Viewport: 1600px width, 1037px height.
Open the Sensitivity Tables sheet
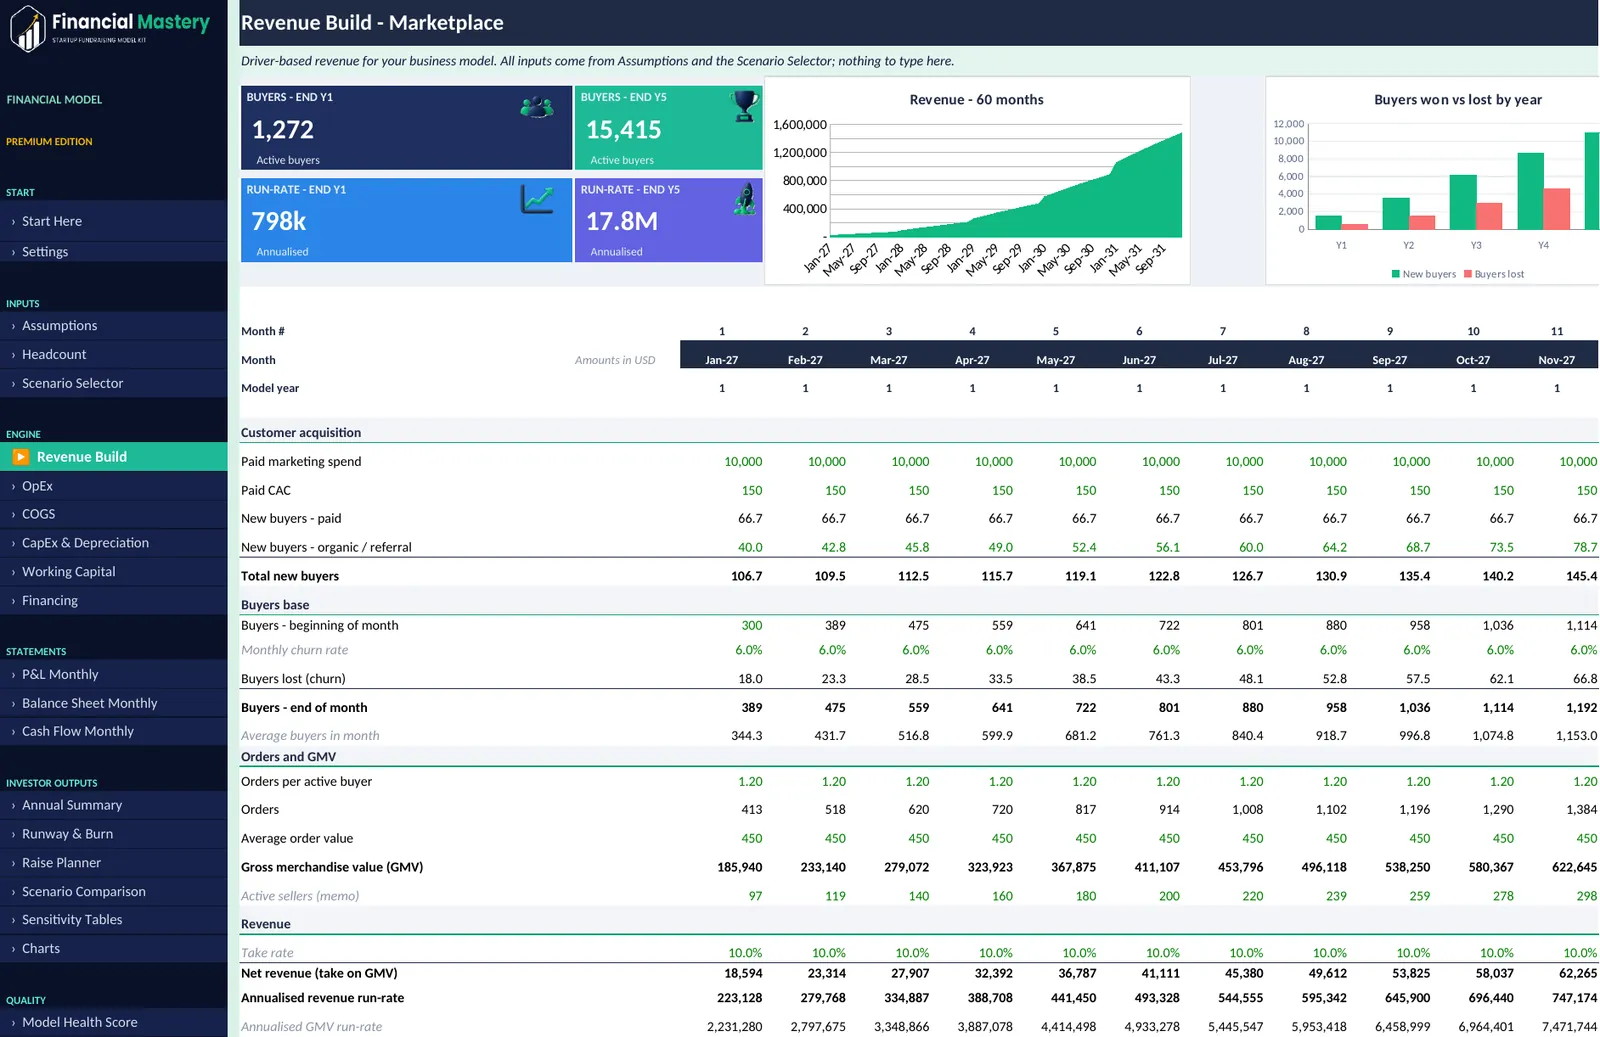[x=114, y=920]
